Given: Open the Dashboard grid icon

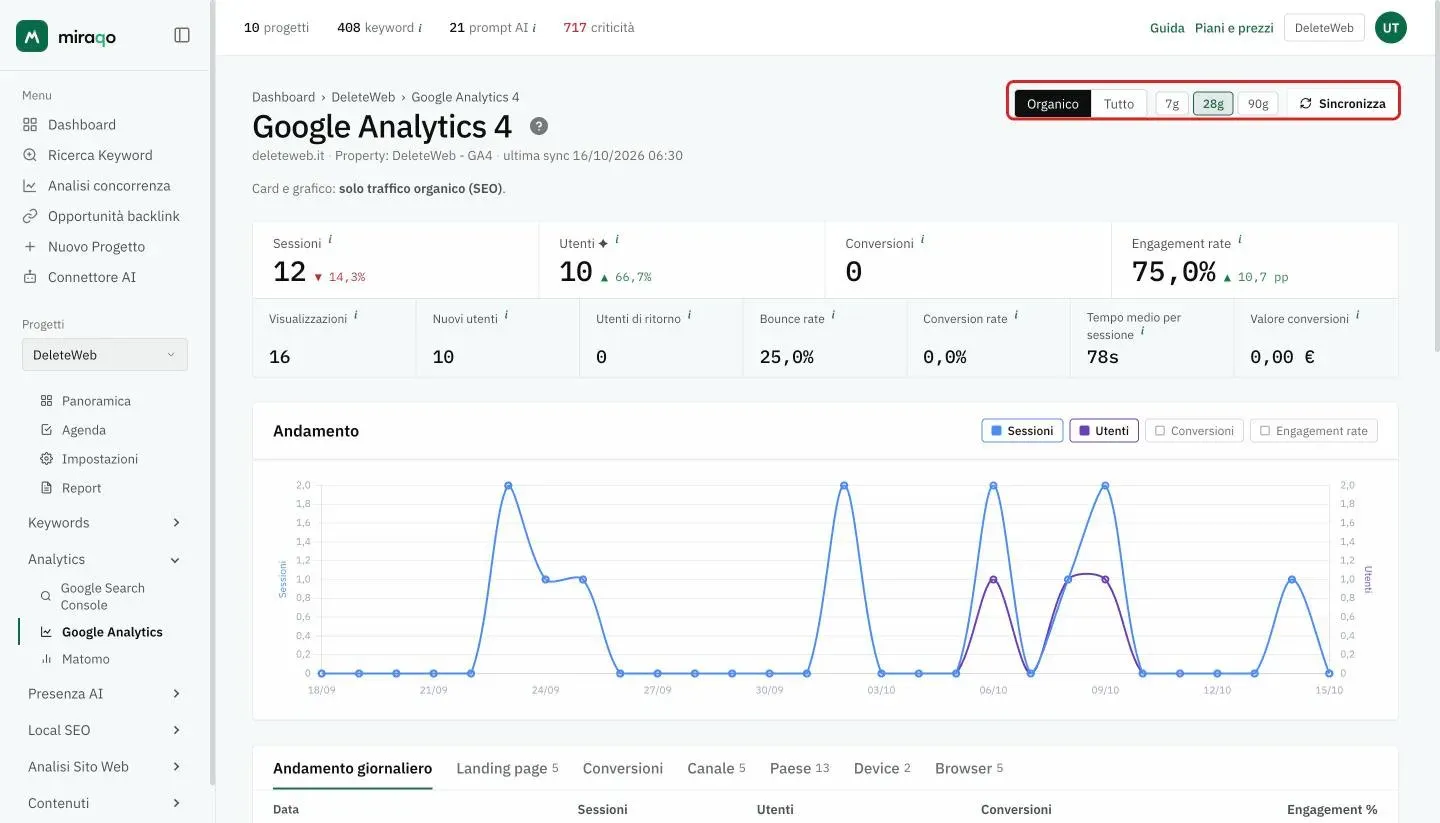Looking at the screenshot, I should click(x=29, y=125).
